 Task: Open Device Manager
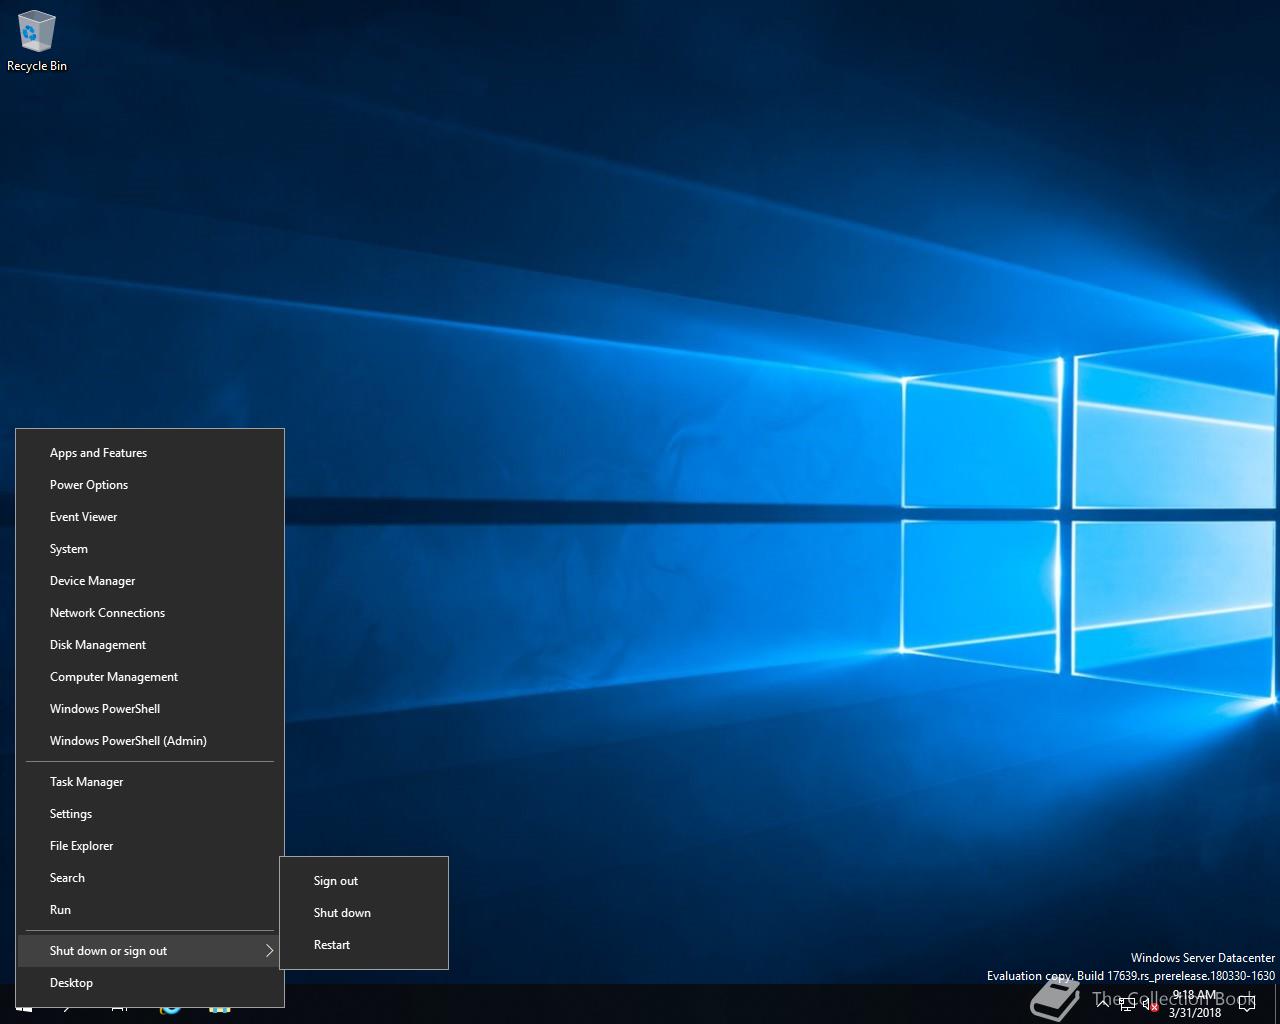(x=150, y=581)
